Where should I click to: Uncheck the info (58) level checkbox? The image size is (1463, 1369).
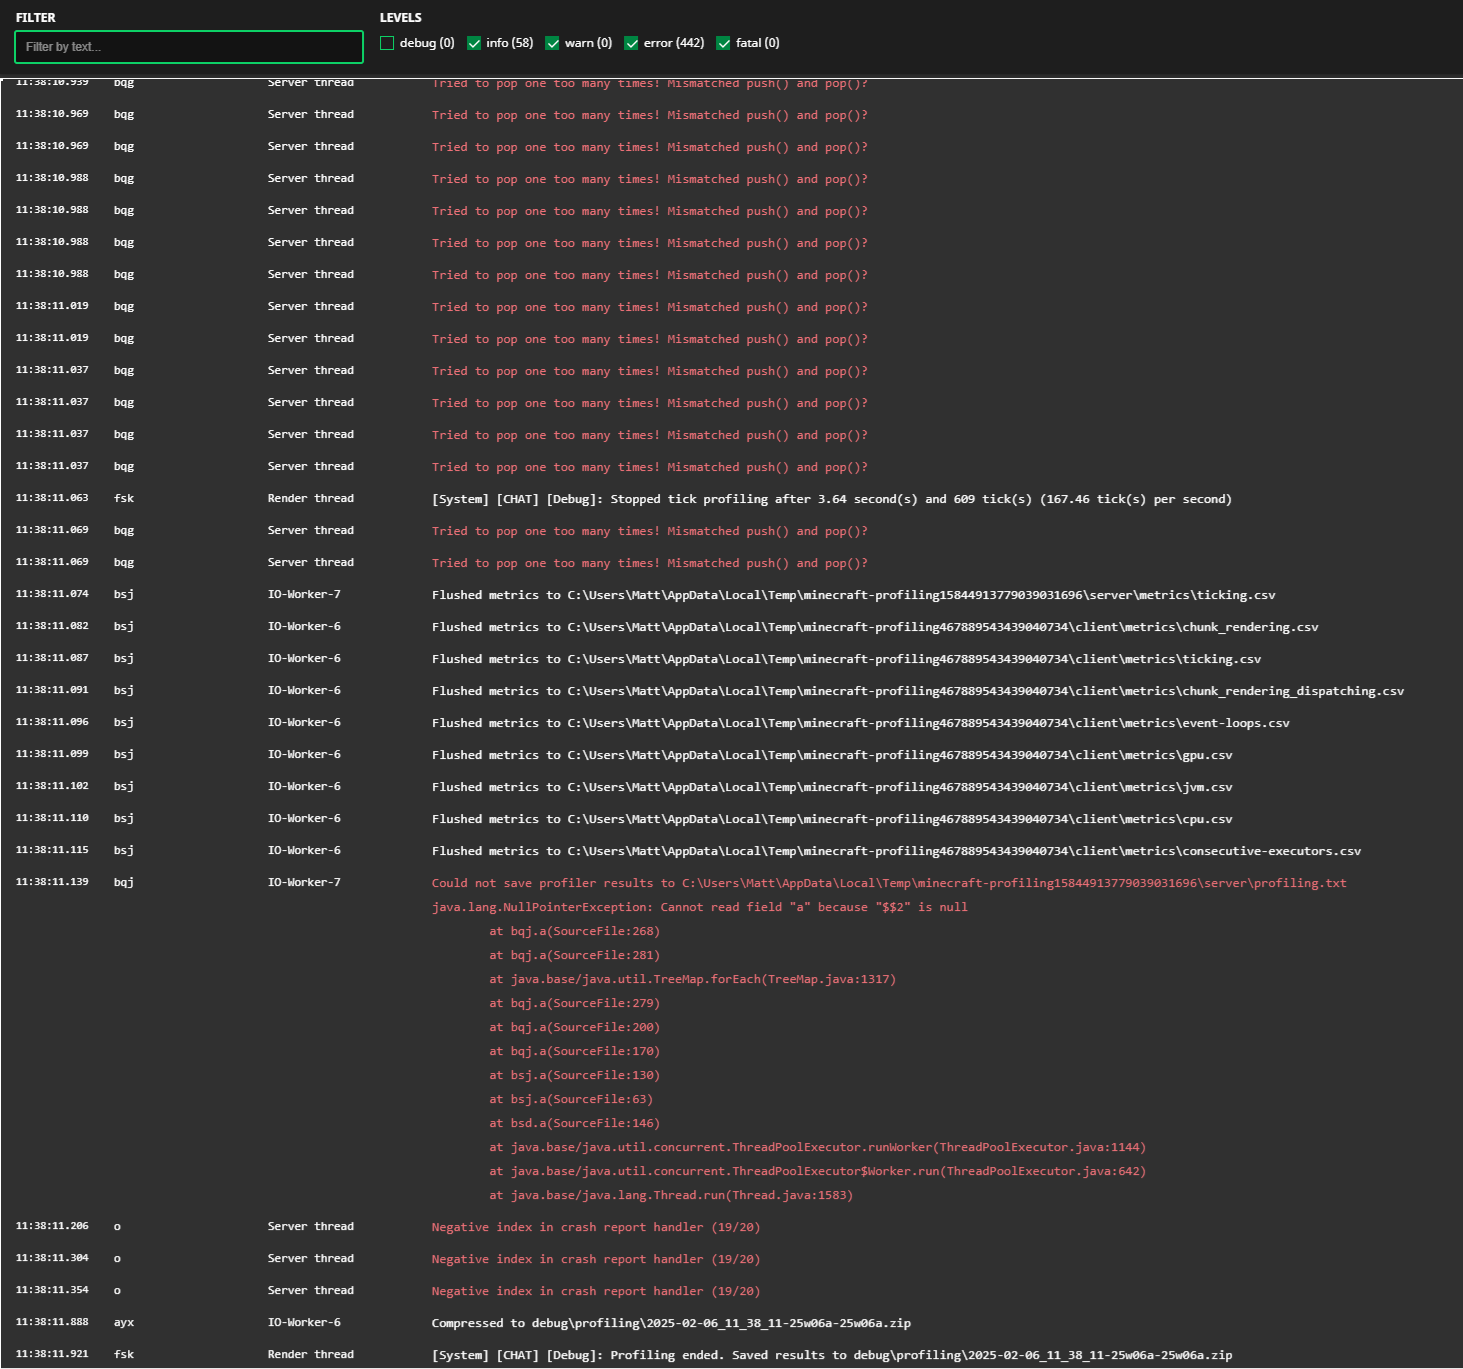[474, 43]
